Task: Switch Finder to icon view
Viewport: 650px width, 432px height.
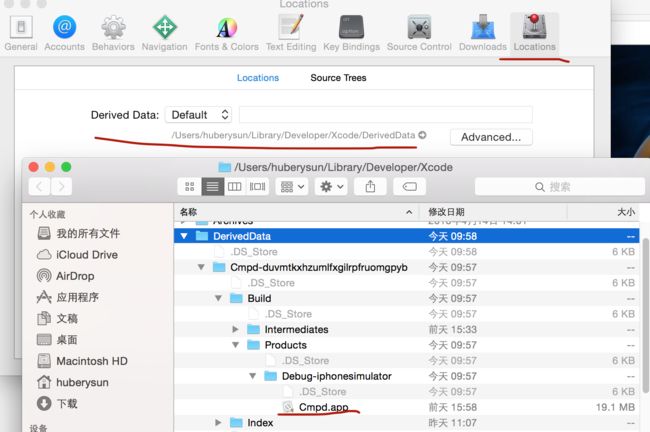Action: coord(189,187)
